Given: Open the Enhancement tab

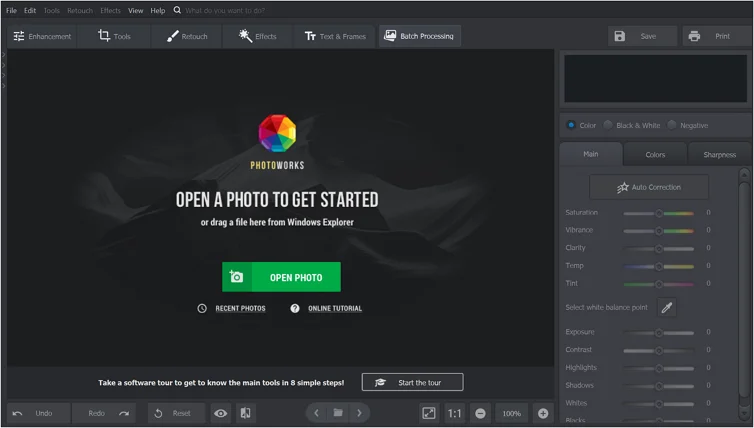Looking at the screenshot, I should coord(42,37).
